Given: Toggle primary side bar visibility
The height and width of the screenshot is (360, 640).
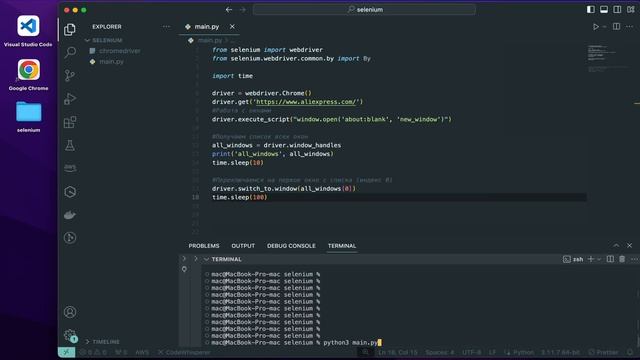Looking at the screenshot, I should [591, 9].
